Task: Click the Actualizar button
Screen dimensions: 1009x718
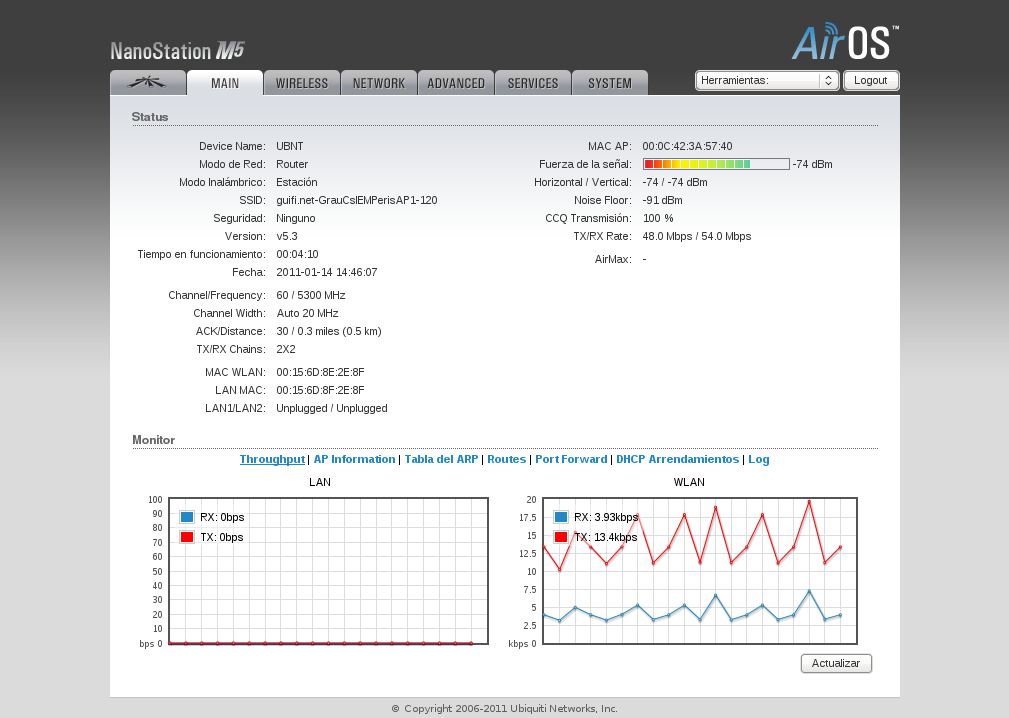Action: [836, 664]
